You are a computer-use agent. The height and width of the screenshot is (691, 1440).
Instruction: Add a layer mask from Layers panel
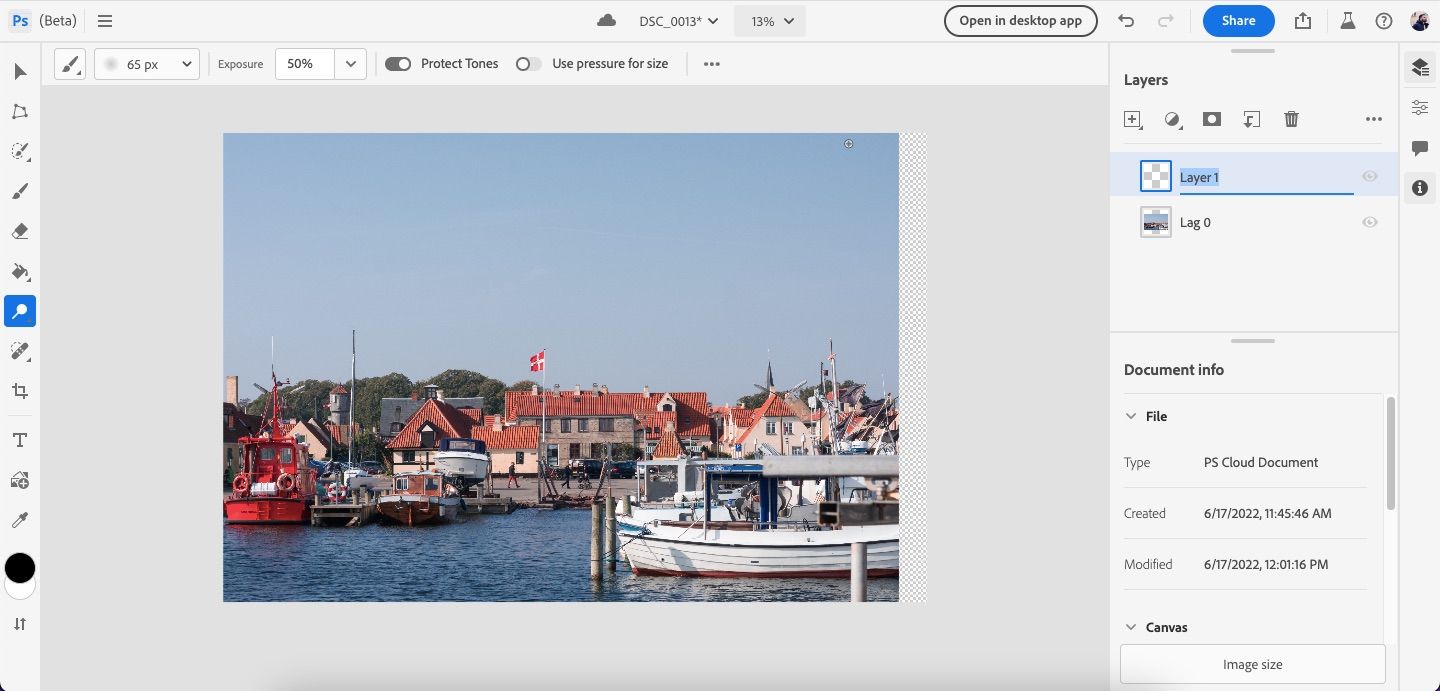tap(1212, 119)
